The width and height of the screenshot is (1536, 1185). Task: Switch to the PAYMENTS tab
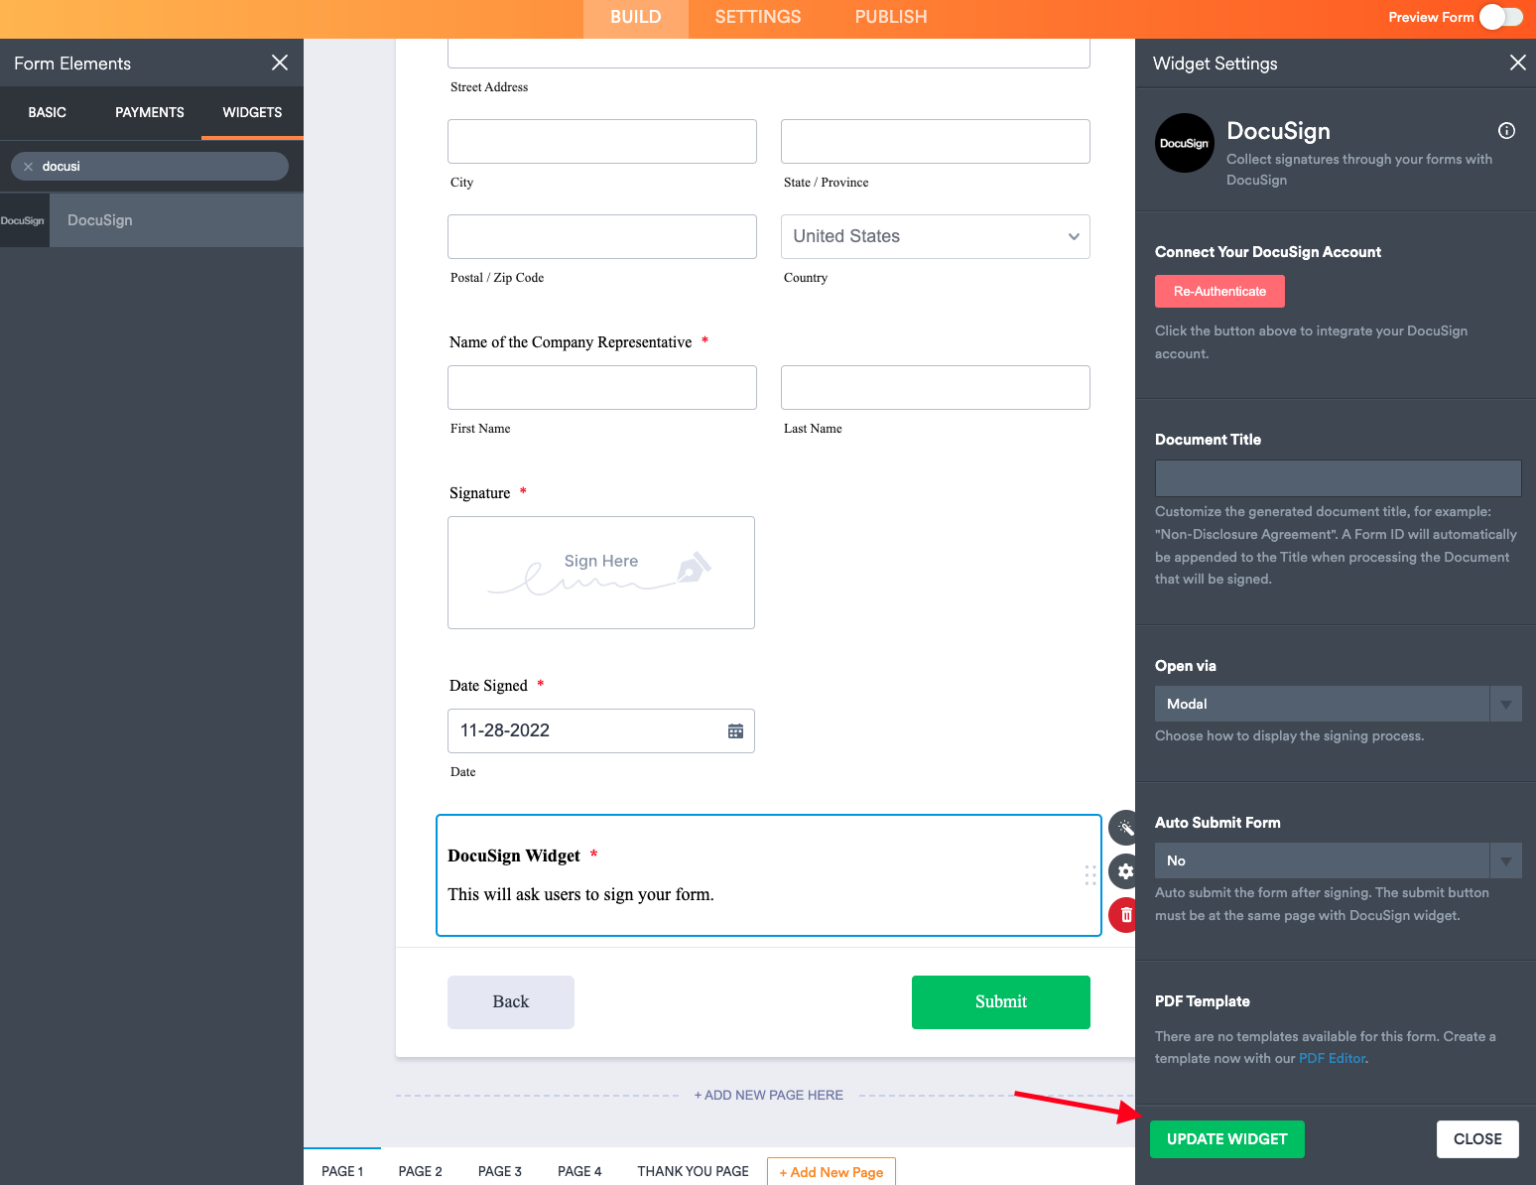(x=149, y=113)
